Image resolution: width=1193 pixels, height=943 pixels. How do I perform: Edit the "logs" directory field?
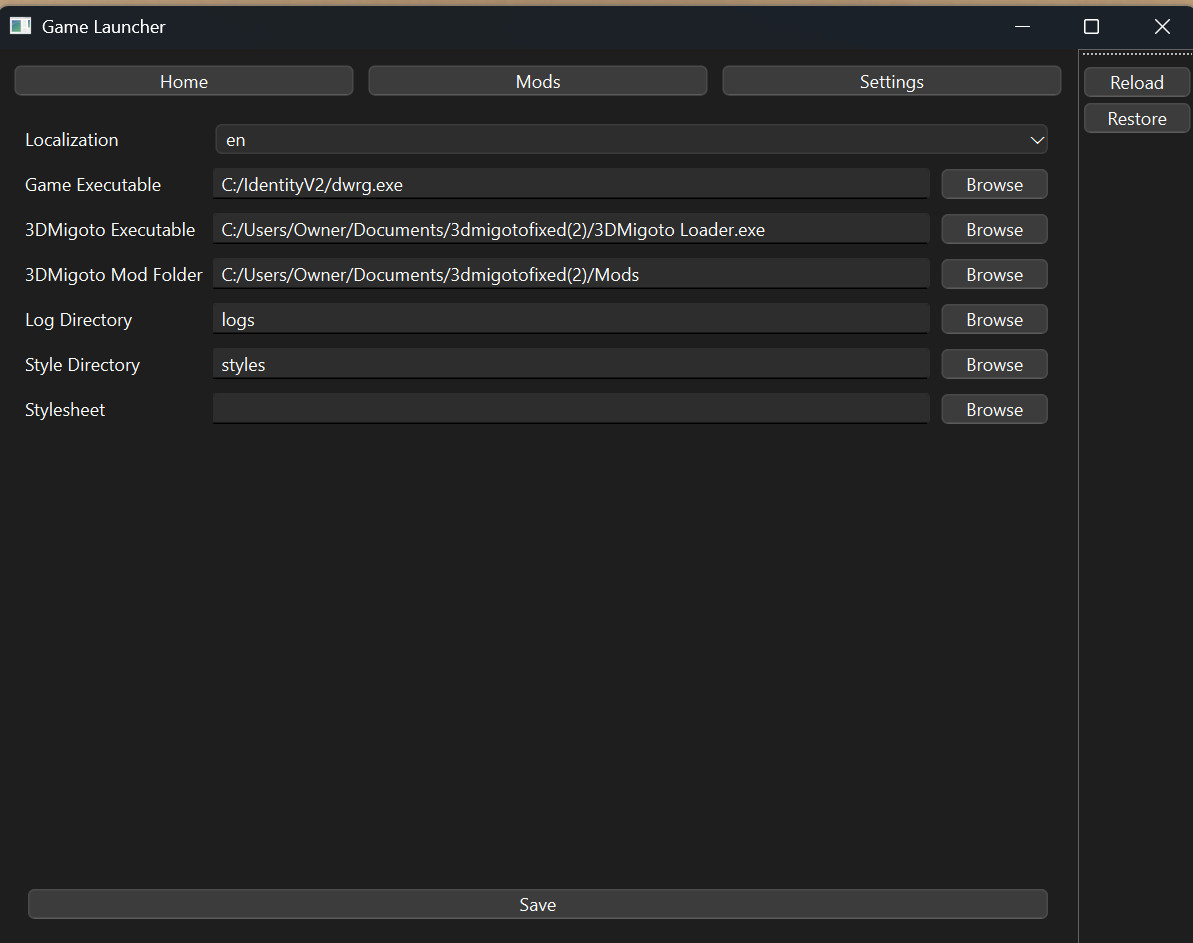570,319
